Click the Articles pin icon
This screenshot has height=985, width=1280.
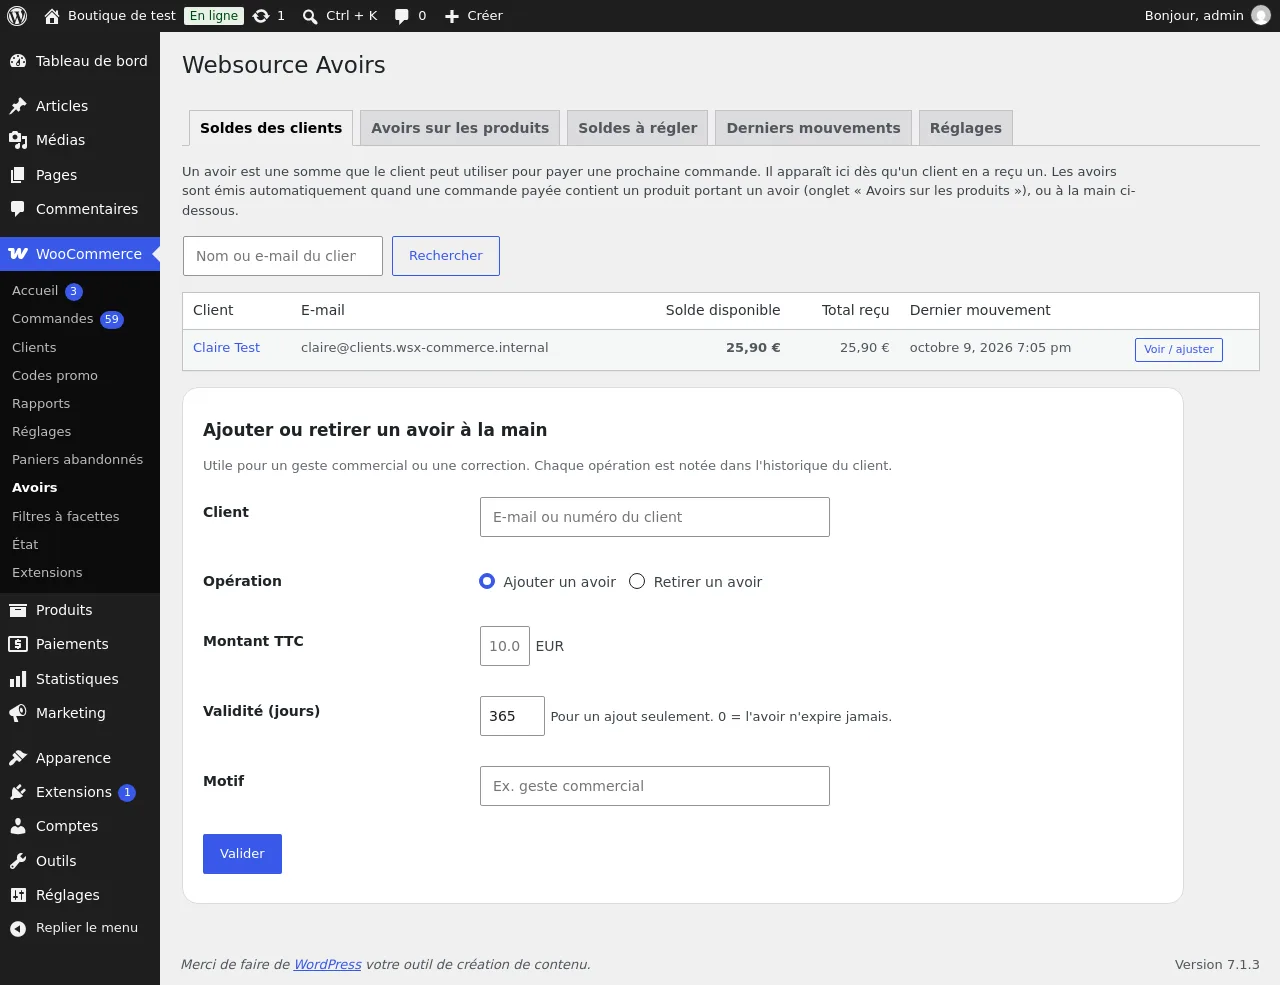[x=18, y=106]
